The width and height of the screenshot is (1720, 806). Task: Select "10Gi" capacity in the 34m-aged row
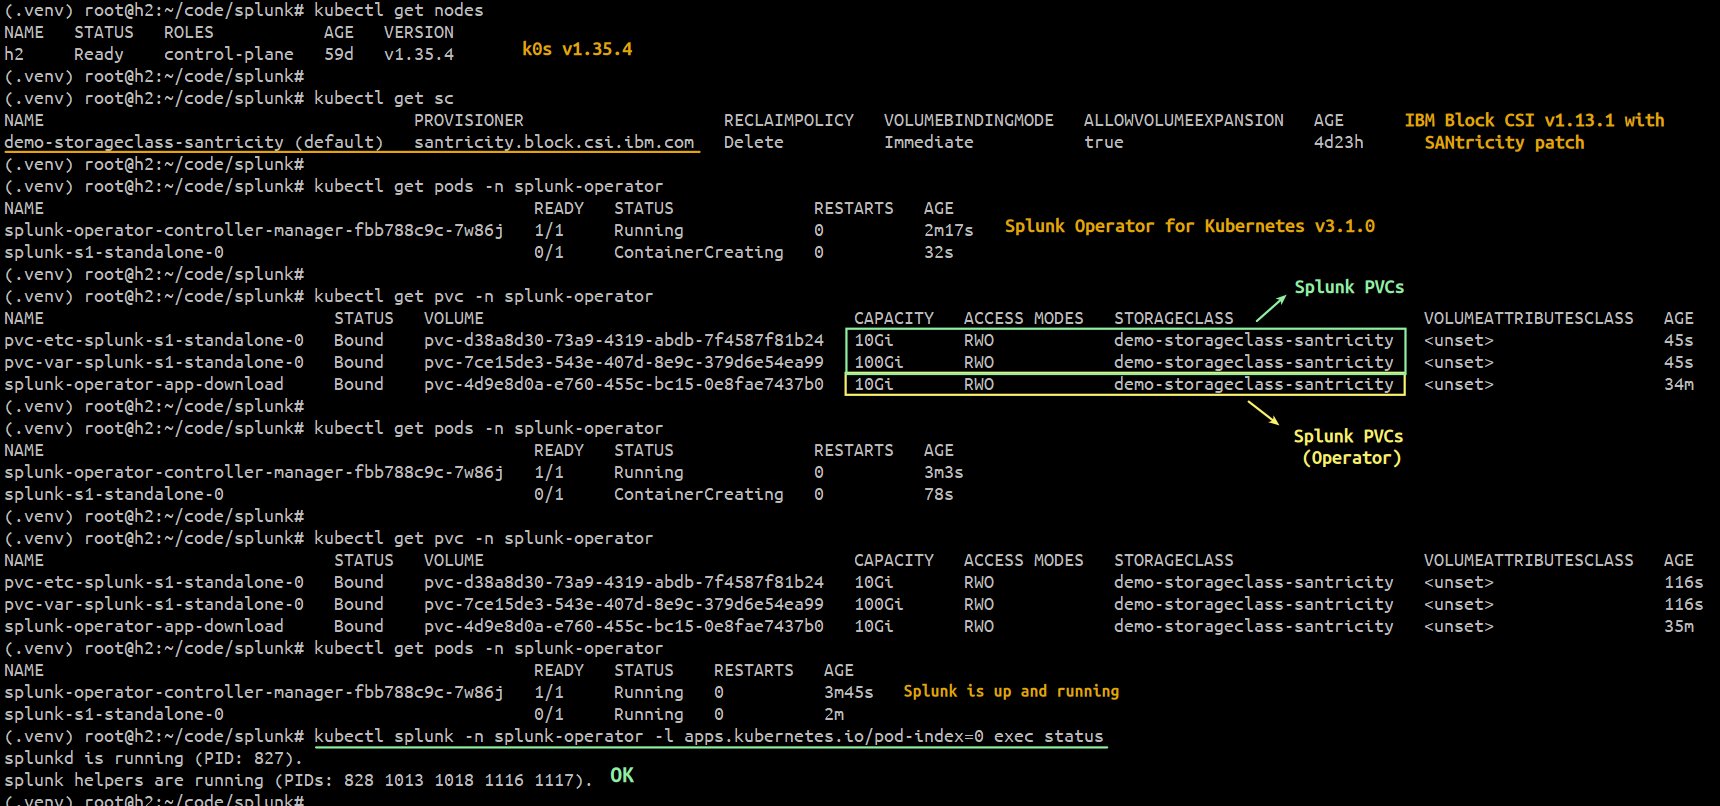tap(874, 384)
